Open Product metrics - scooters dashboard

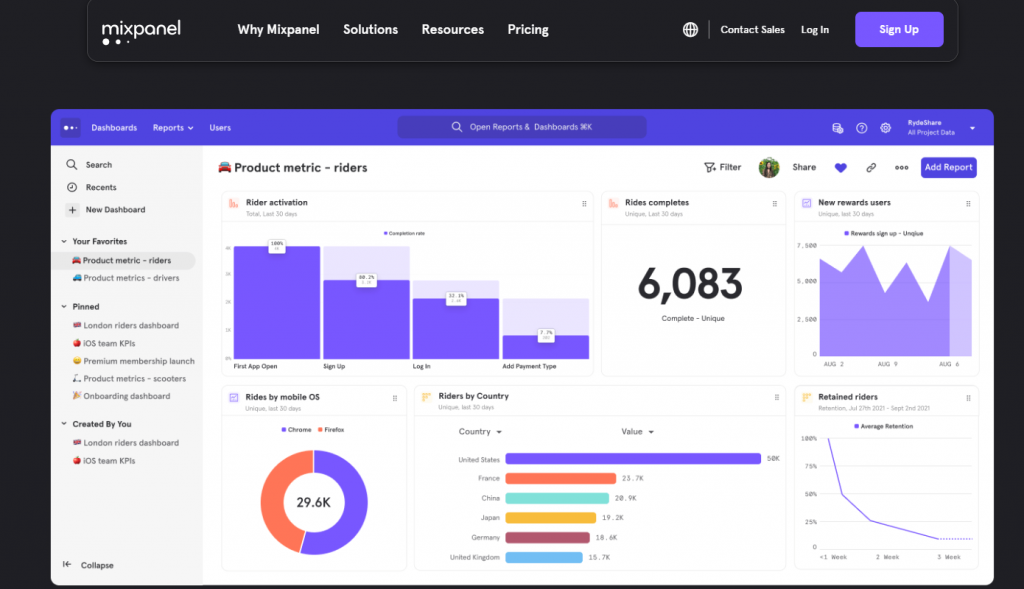point(135,379)
